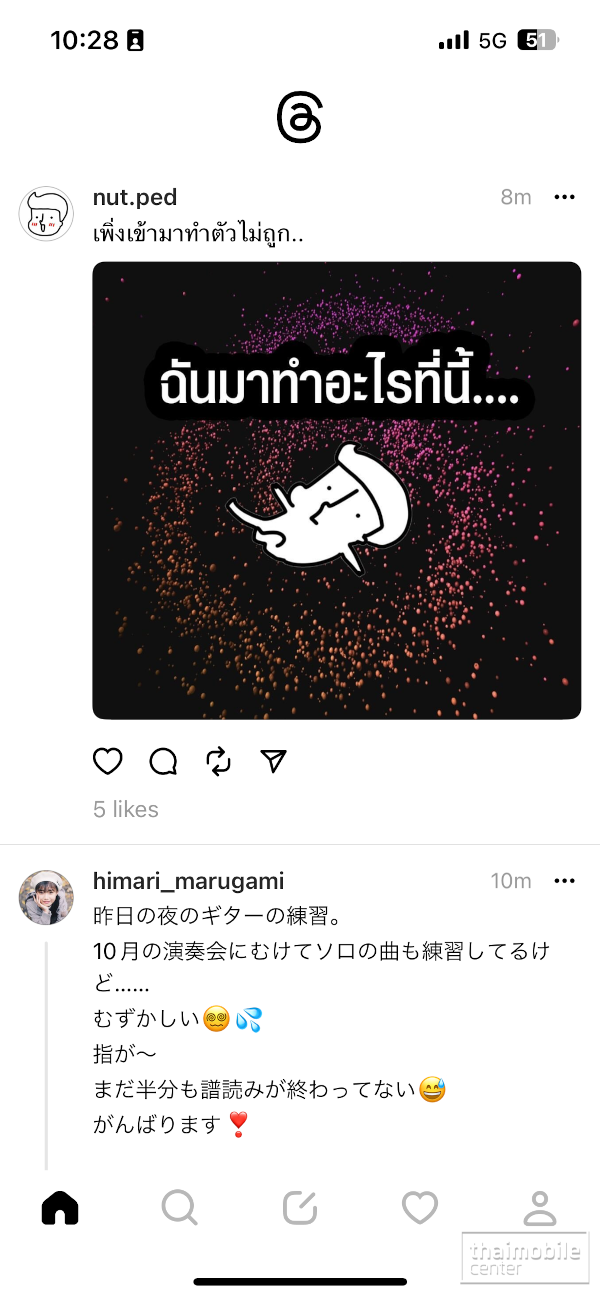Viewport: 600px width, 1298px height.
Task: Open the Activity heart tab
Action: point(420,1208)
